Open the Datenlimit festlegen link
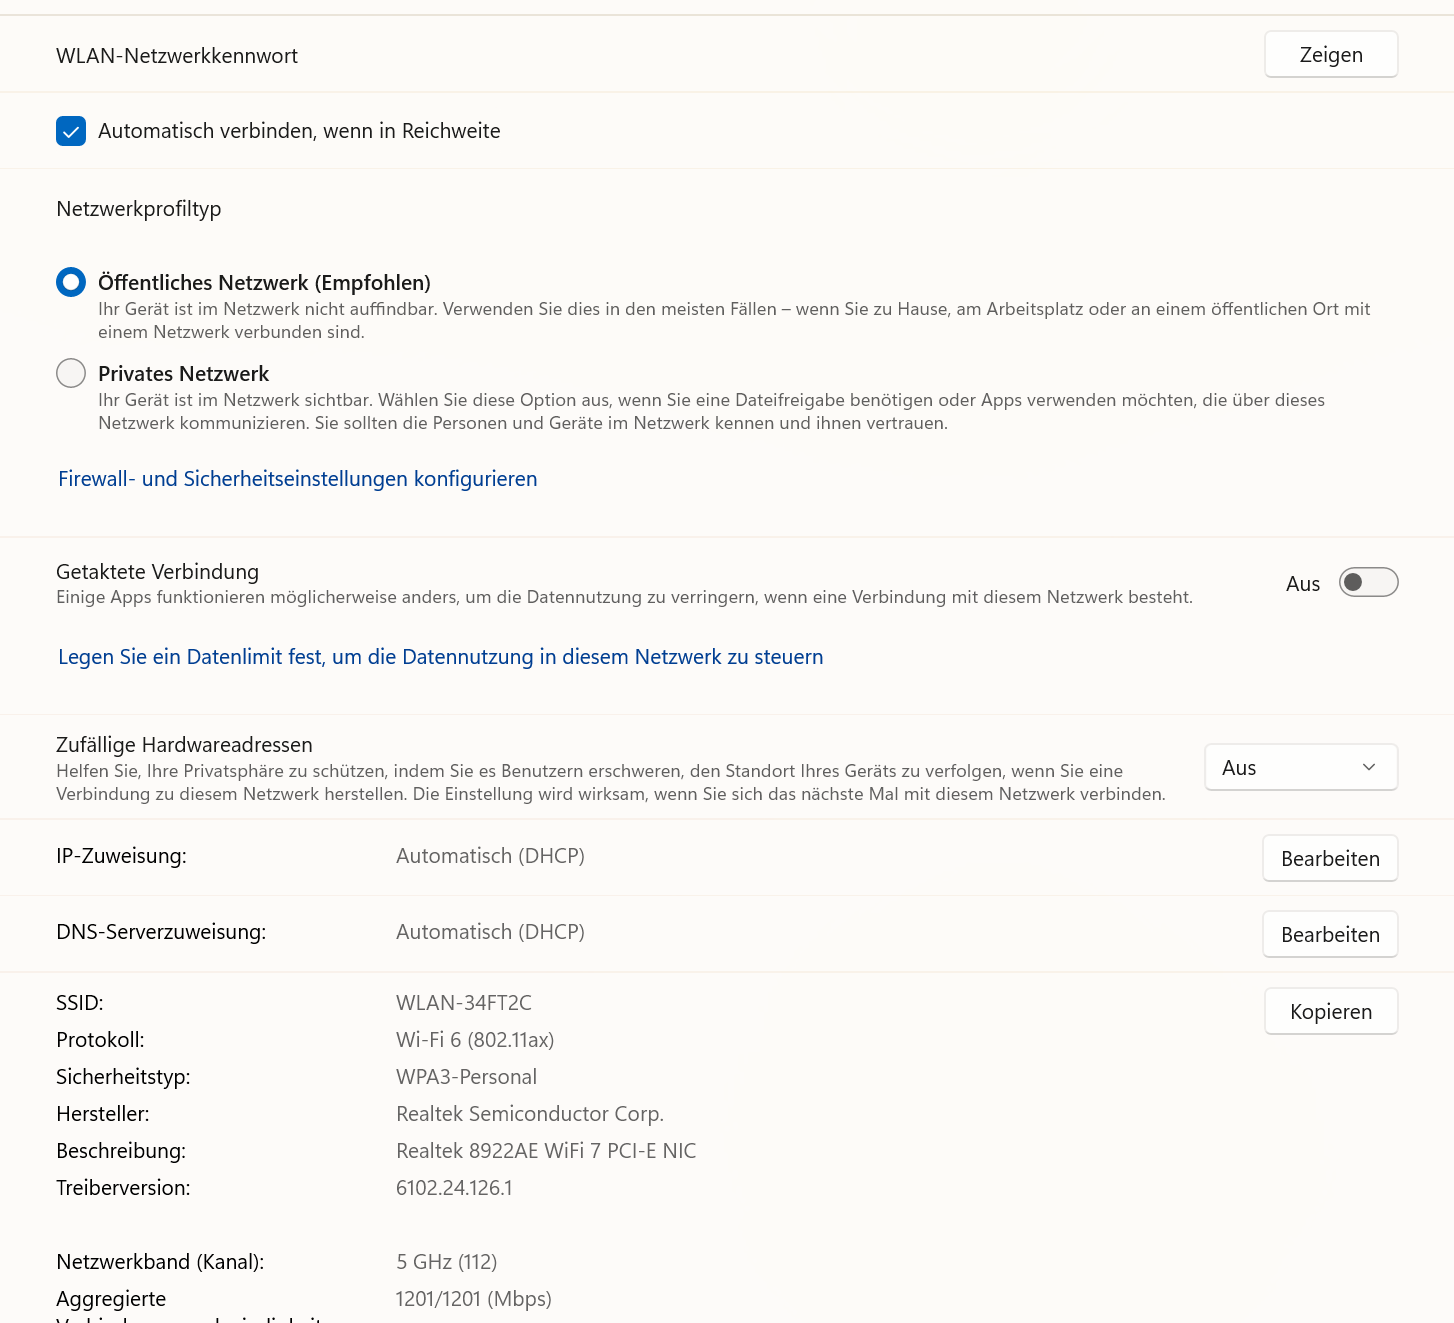 tap(440, 657)
